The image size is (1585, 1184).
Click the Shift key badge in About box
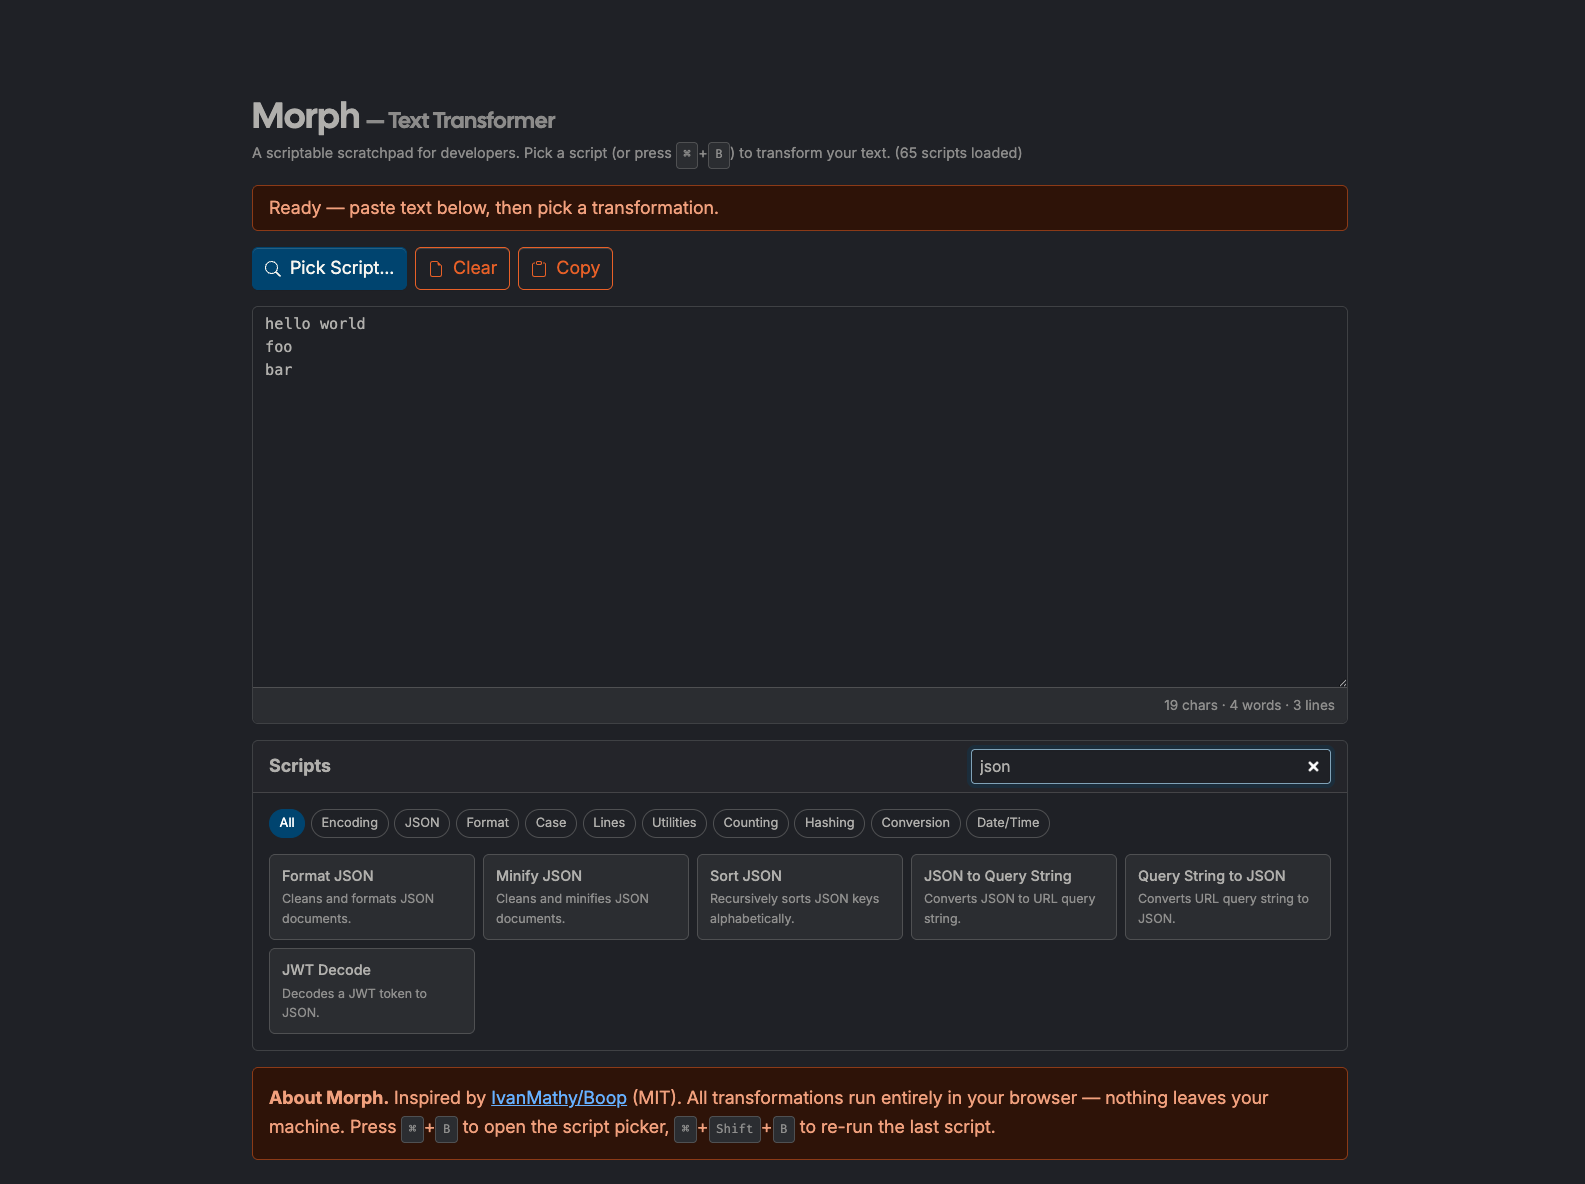pyautogui.click(x=735, y=1129)
